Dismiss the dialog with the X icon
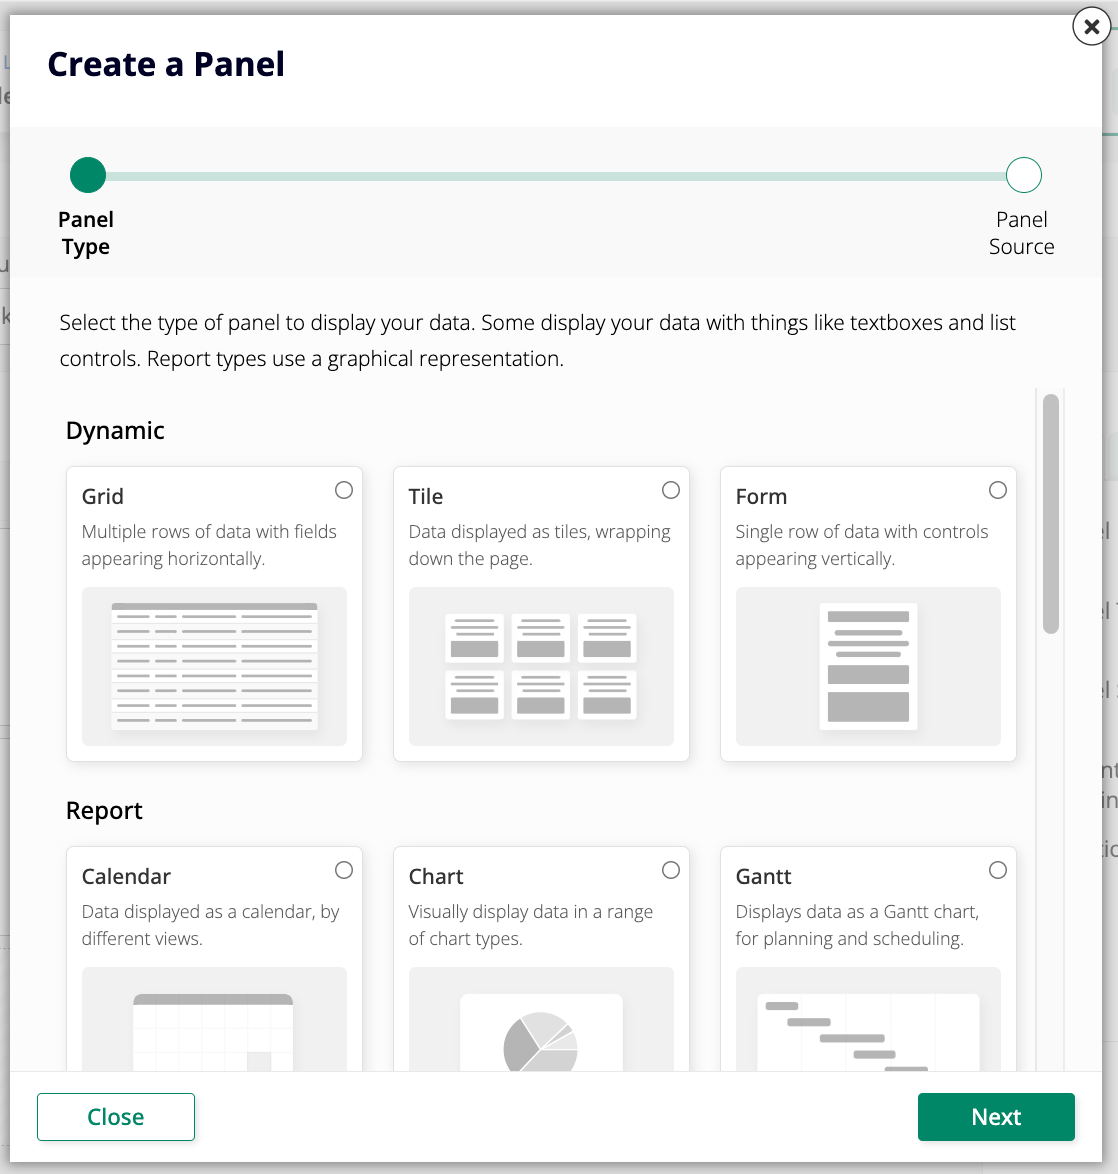The image size is (1118, 1174). 1090,27
